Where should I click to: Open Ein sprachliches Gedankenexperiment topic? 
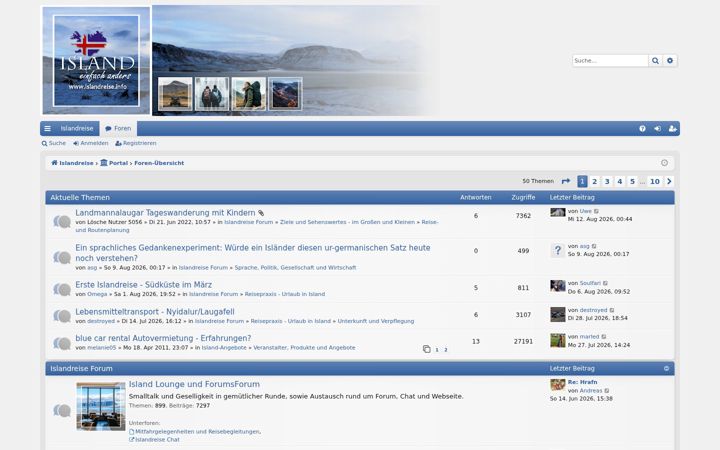pyautogui.click(x=253, y=253)
